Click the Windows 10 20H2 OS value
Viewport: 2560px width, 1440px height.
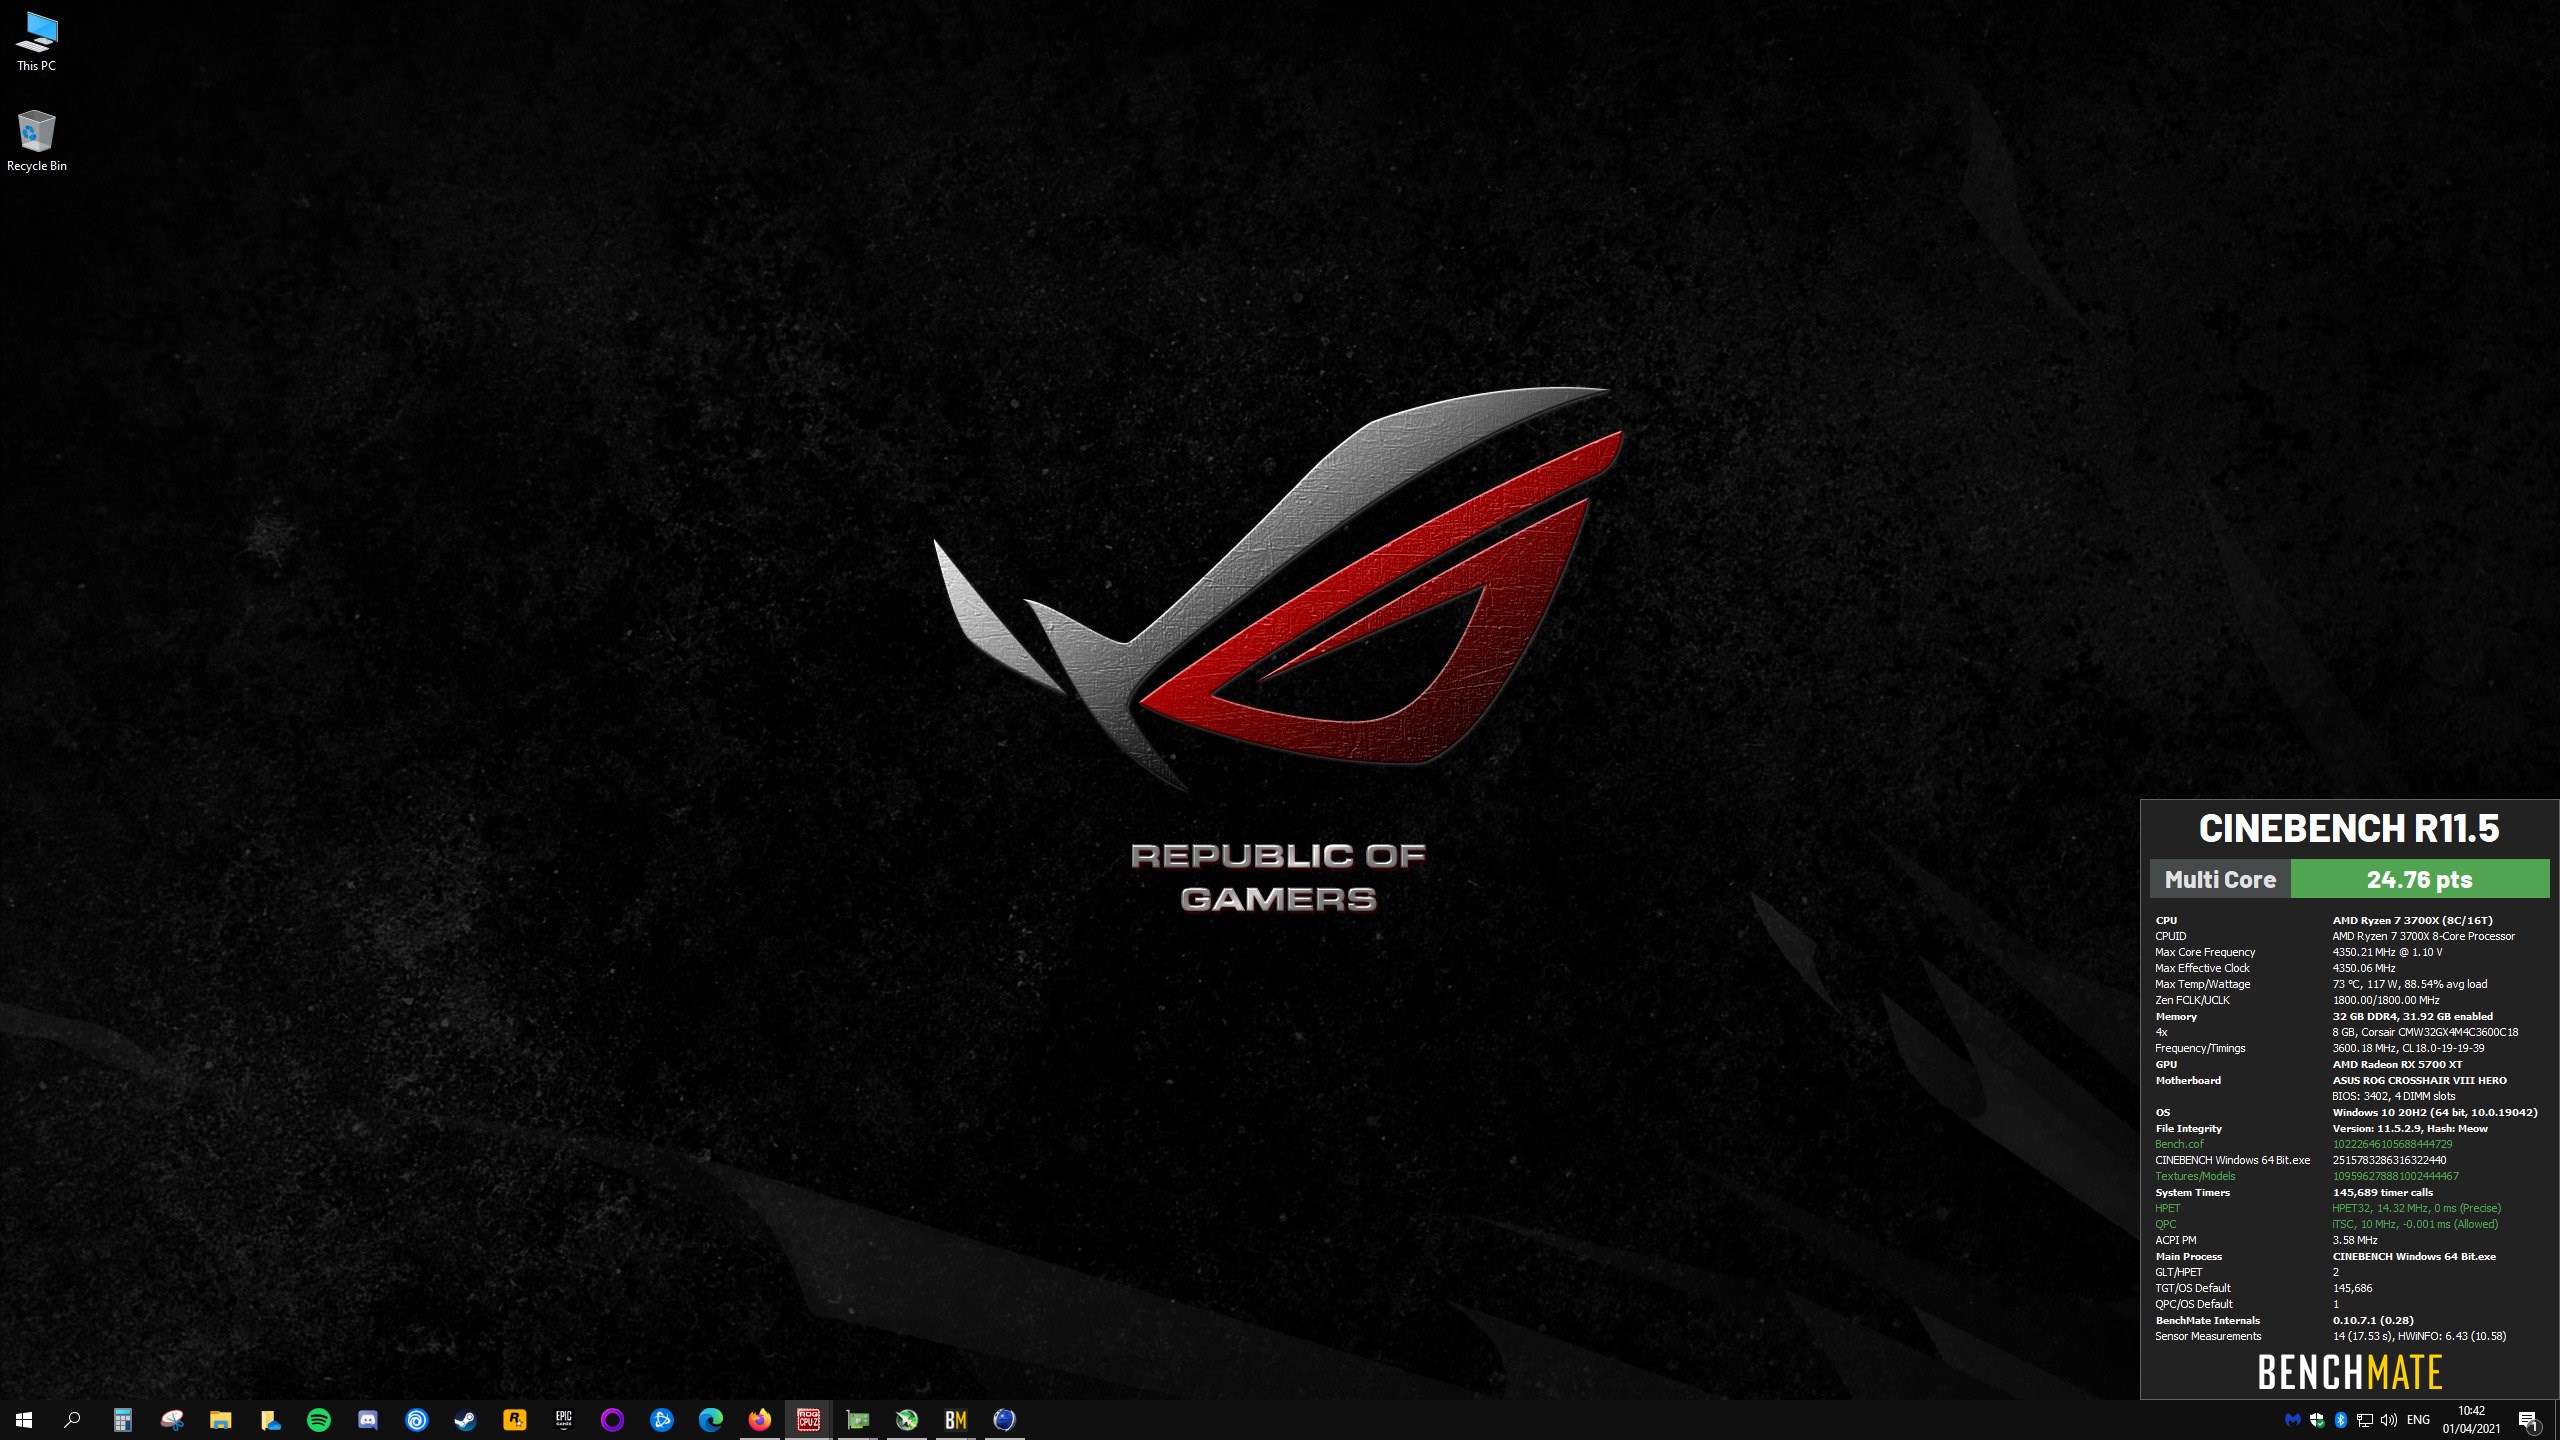click(x=2435, y=1112)
